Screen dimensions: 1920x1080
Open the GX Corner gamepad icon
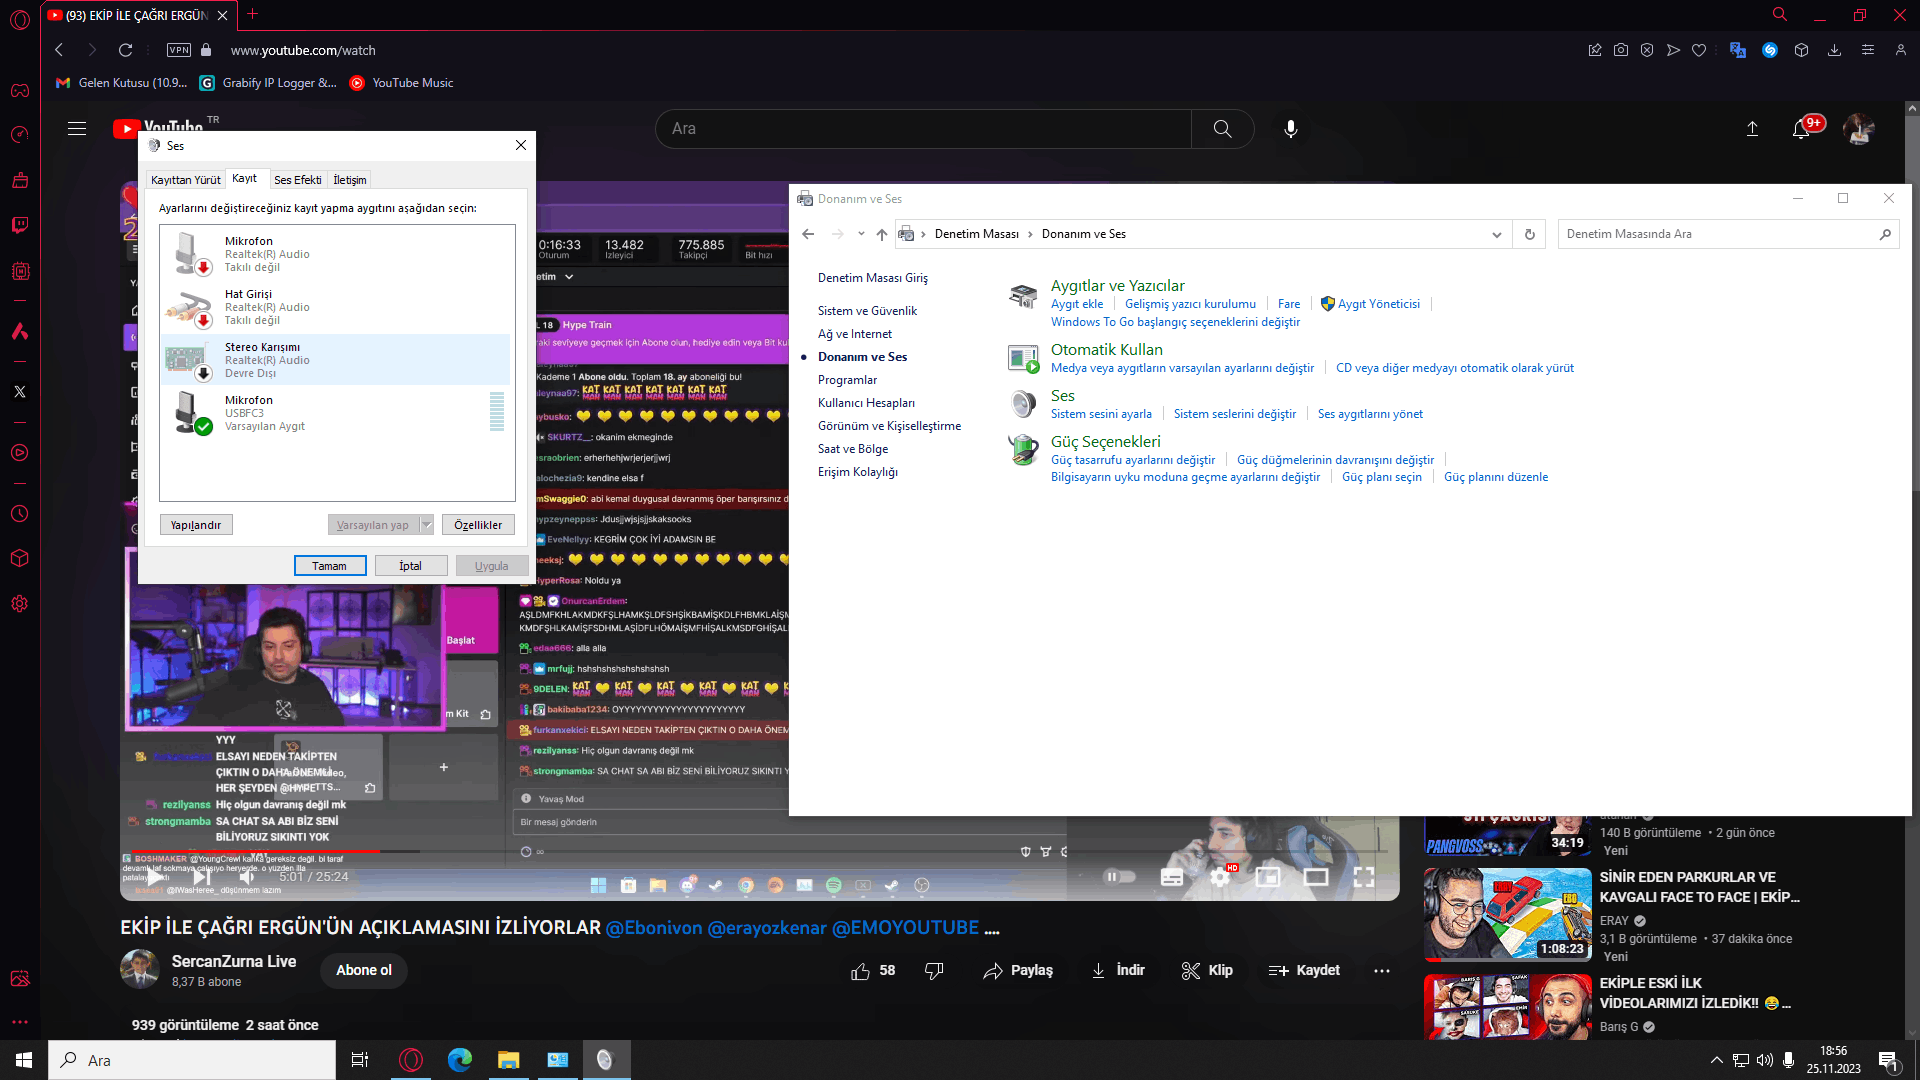click(20, 91)
